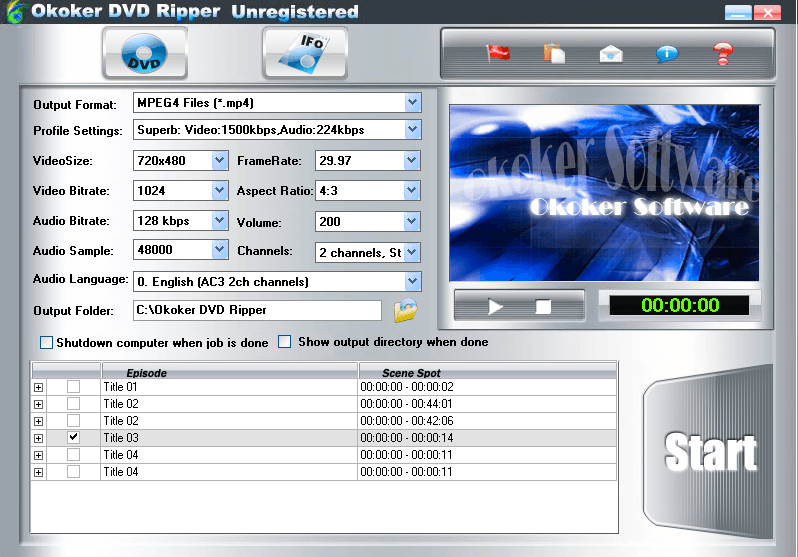Open the VideoSize dropdown showing 720x480
This screenshot has width=798, height=557.
[x=219, y=160]
